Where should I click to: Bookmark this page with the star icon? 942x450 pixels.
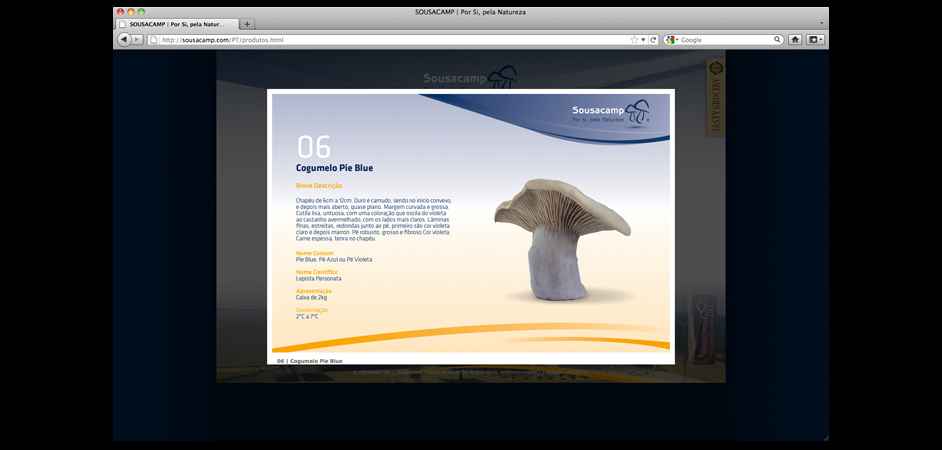634,40
